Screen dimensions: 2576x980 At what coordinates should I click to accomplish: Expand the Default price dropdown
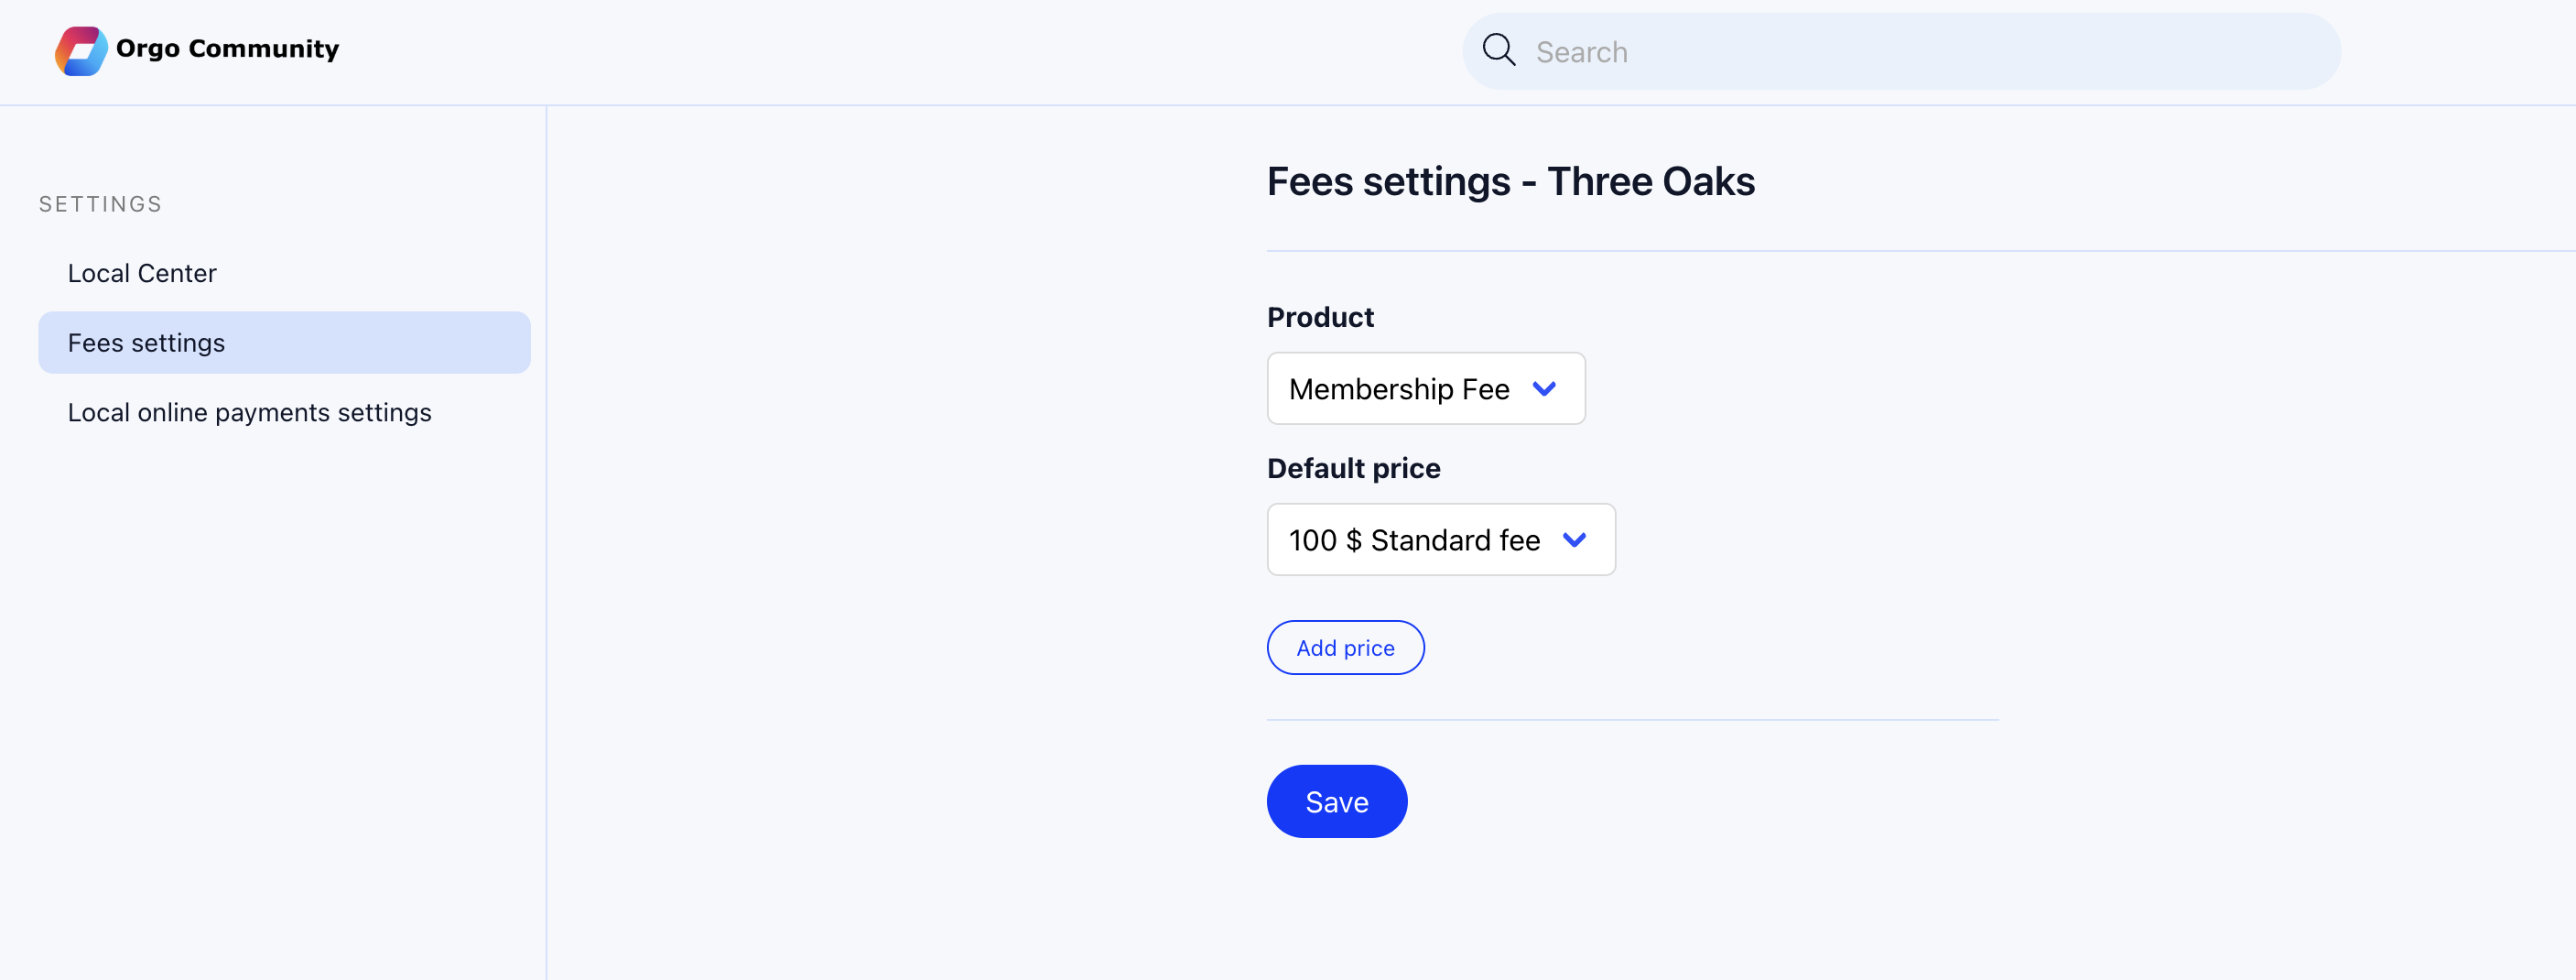coord(1441,539)
